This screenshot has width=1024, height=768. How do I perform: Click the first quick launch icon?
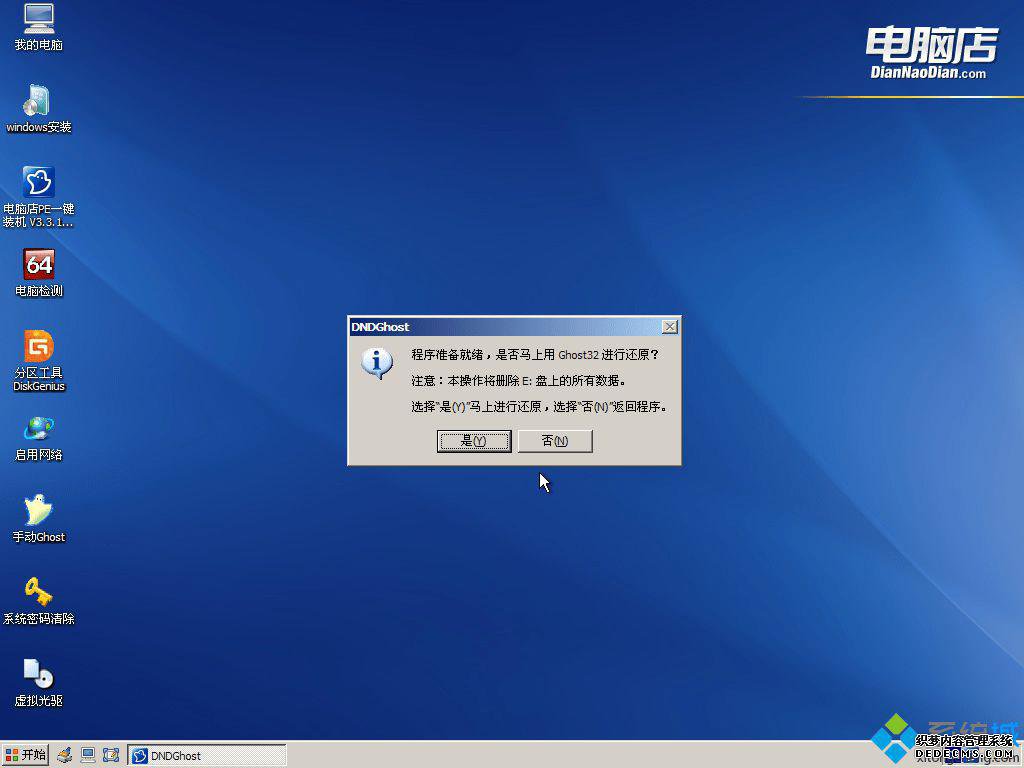pyautogui.click(x=64, y=756)
